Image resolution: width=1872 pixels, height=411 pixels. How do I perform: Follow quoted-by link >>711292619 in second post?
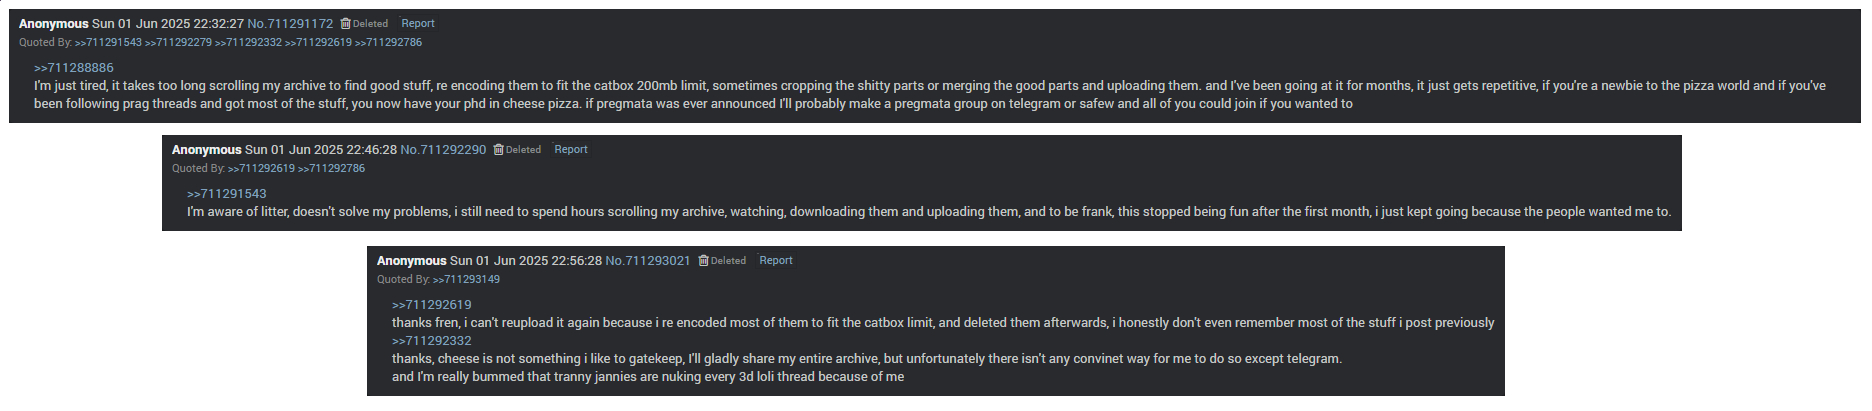tap(261, 168)
